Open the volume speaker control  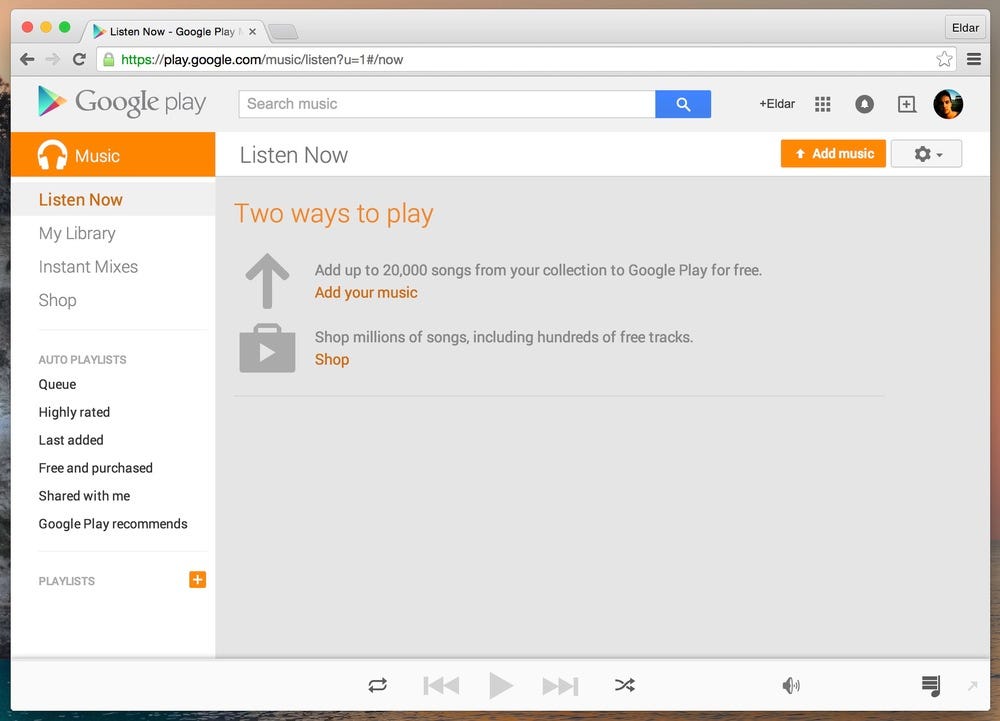[x=791, y=685]
